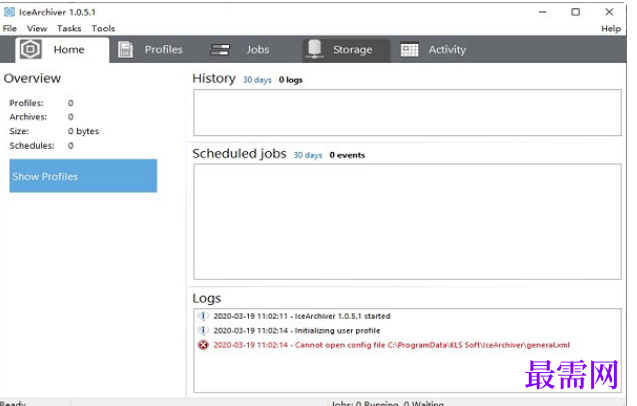Click the Scheduled jobs '30 days' link

pos(308,155)
